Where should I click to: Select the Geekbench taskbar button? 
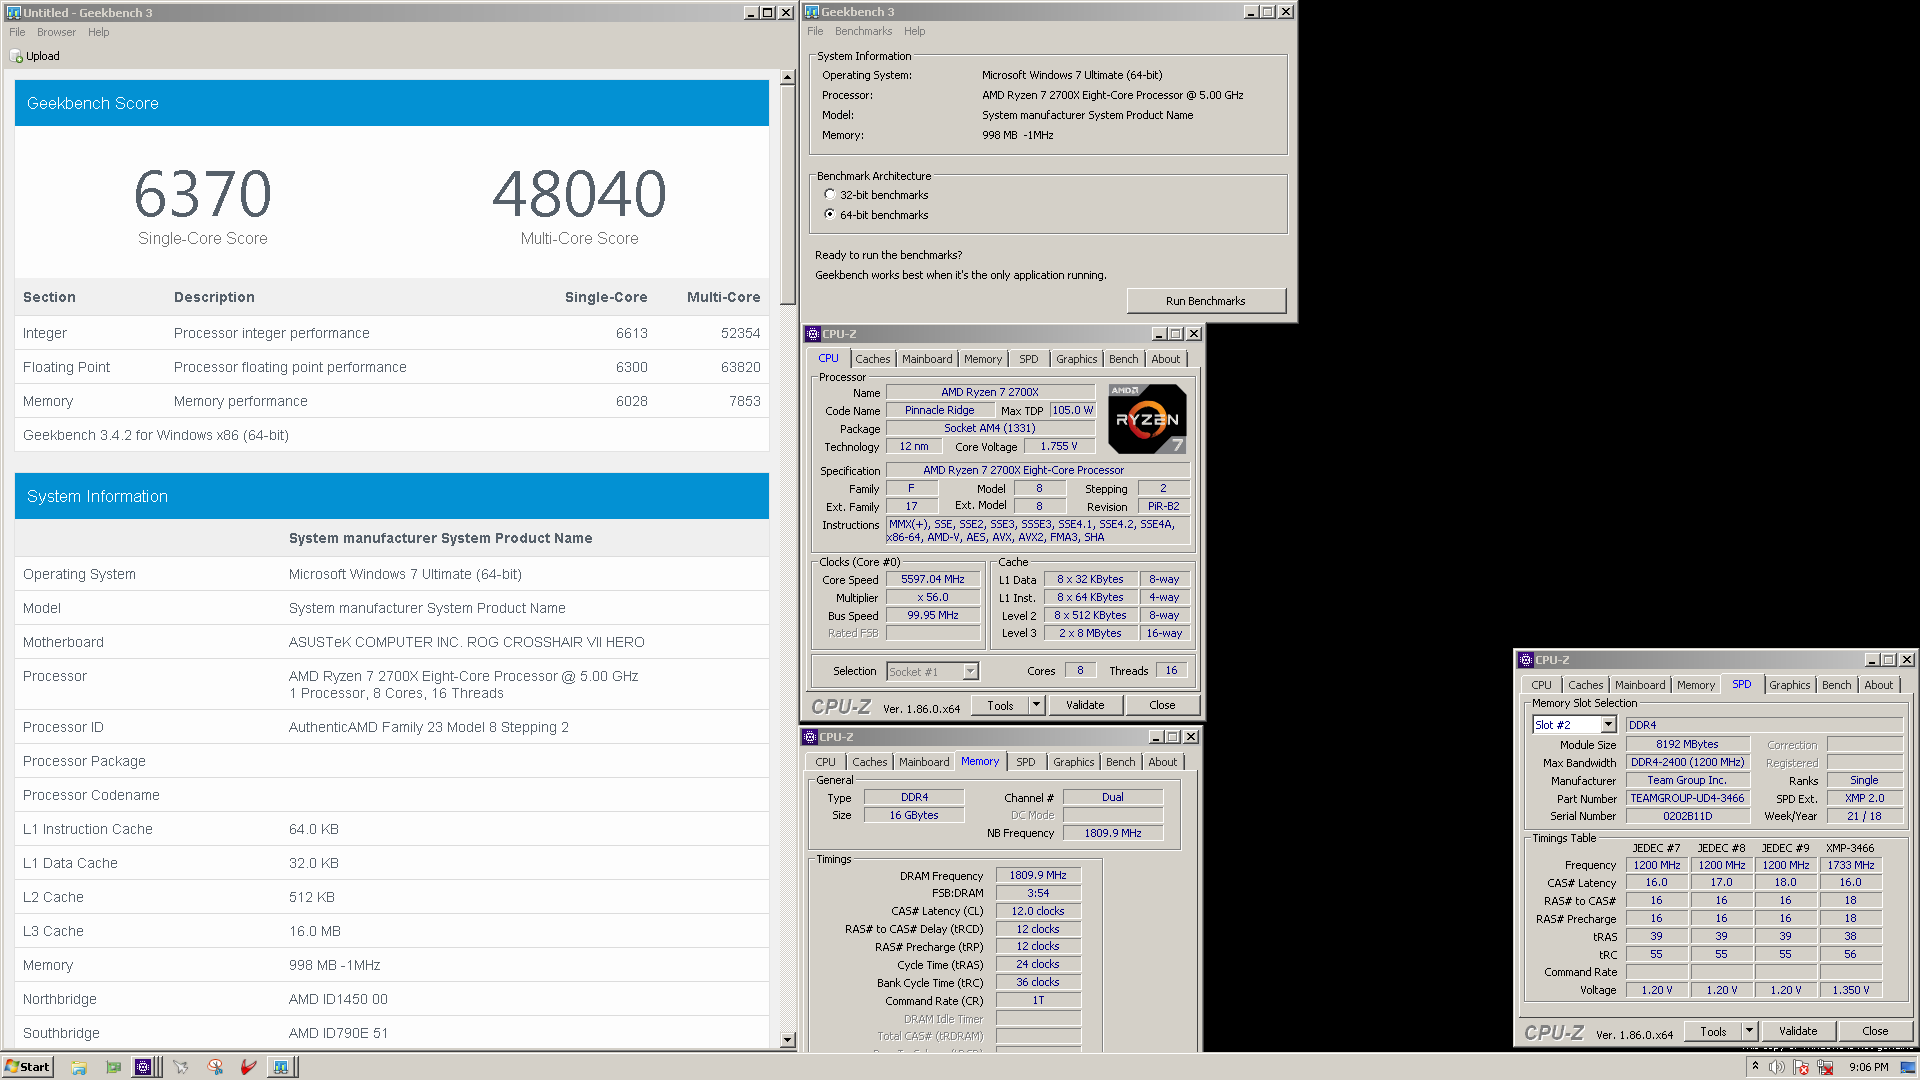pyautogui.click(x=282, y=1067)
